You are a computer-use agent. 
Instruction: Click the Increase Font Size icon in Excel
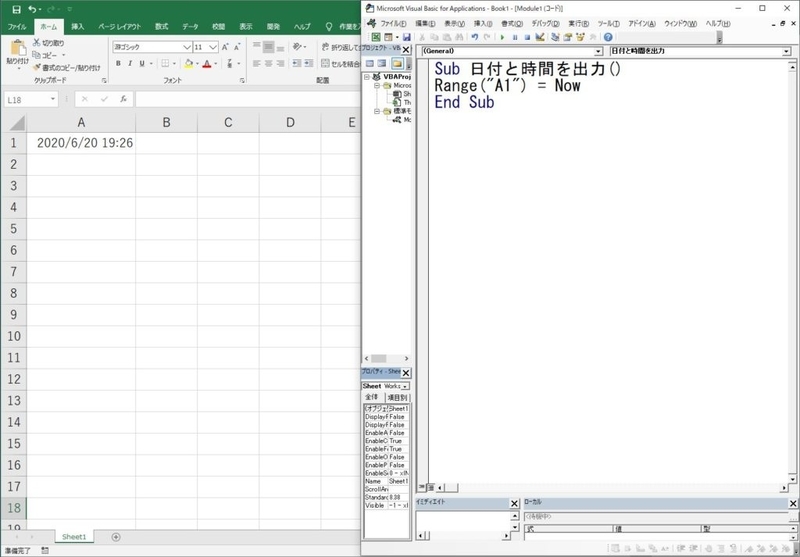click(x=225, y=47)
